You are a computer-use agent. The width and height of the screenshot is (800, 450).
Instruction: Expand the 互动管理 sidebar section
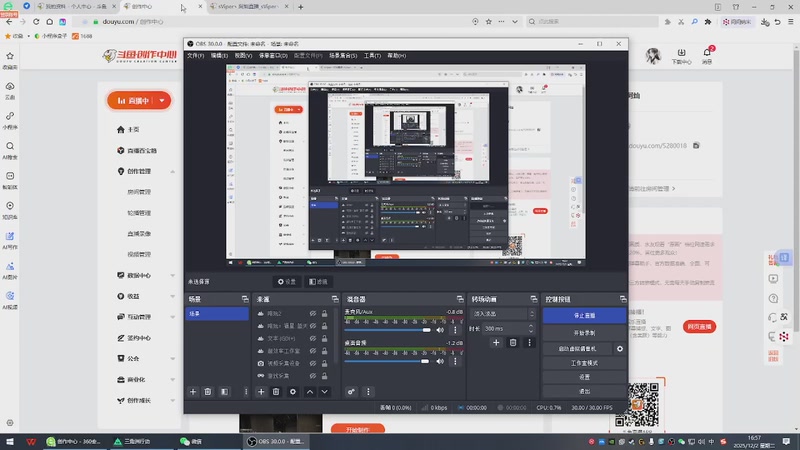[x=172, y=317]
